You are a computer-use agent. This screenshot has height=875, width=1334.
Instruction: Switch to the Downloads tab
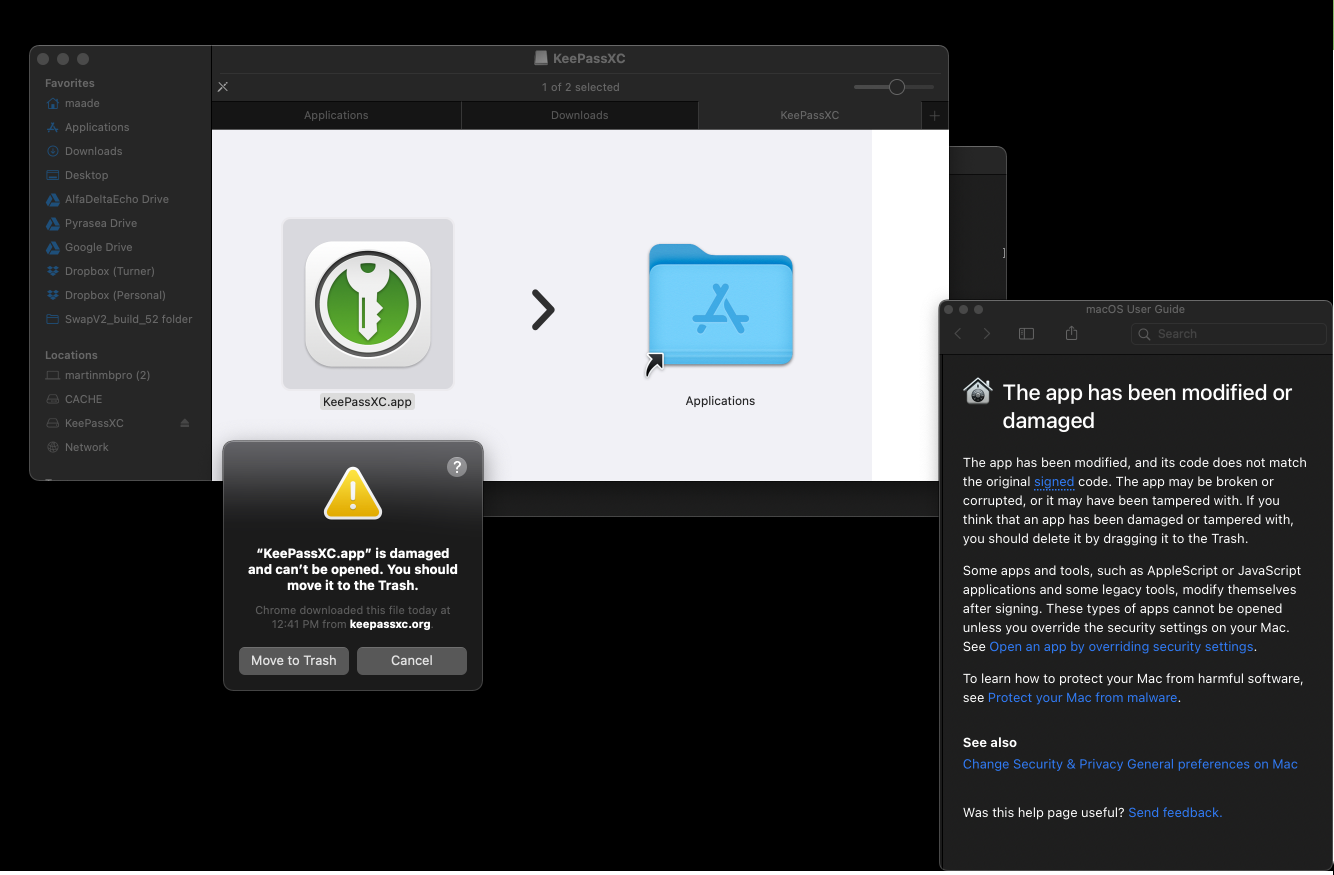point(579,115)
